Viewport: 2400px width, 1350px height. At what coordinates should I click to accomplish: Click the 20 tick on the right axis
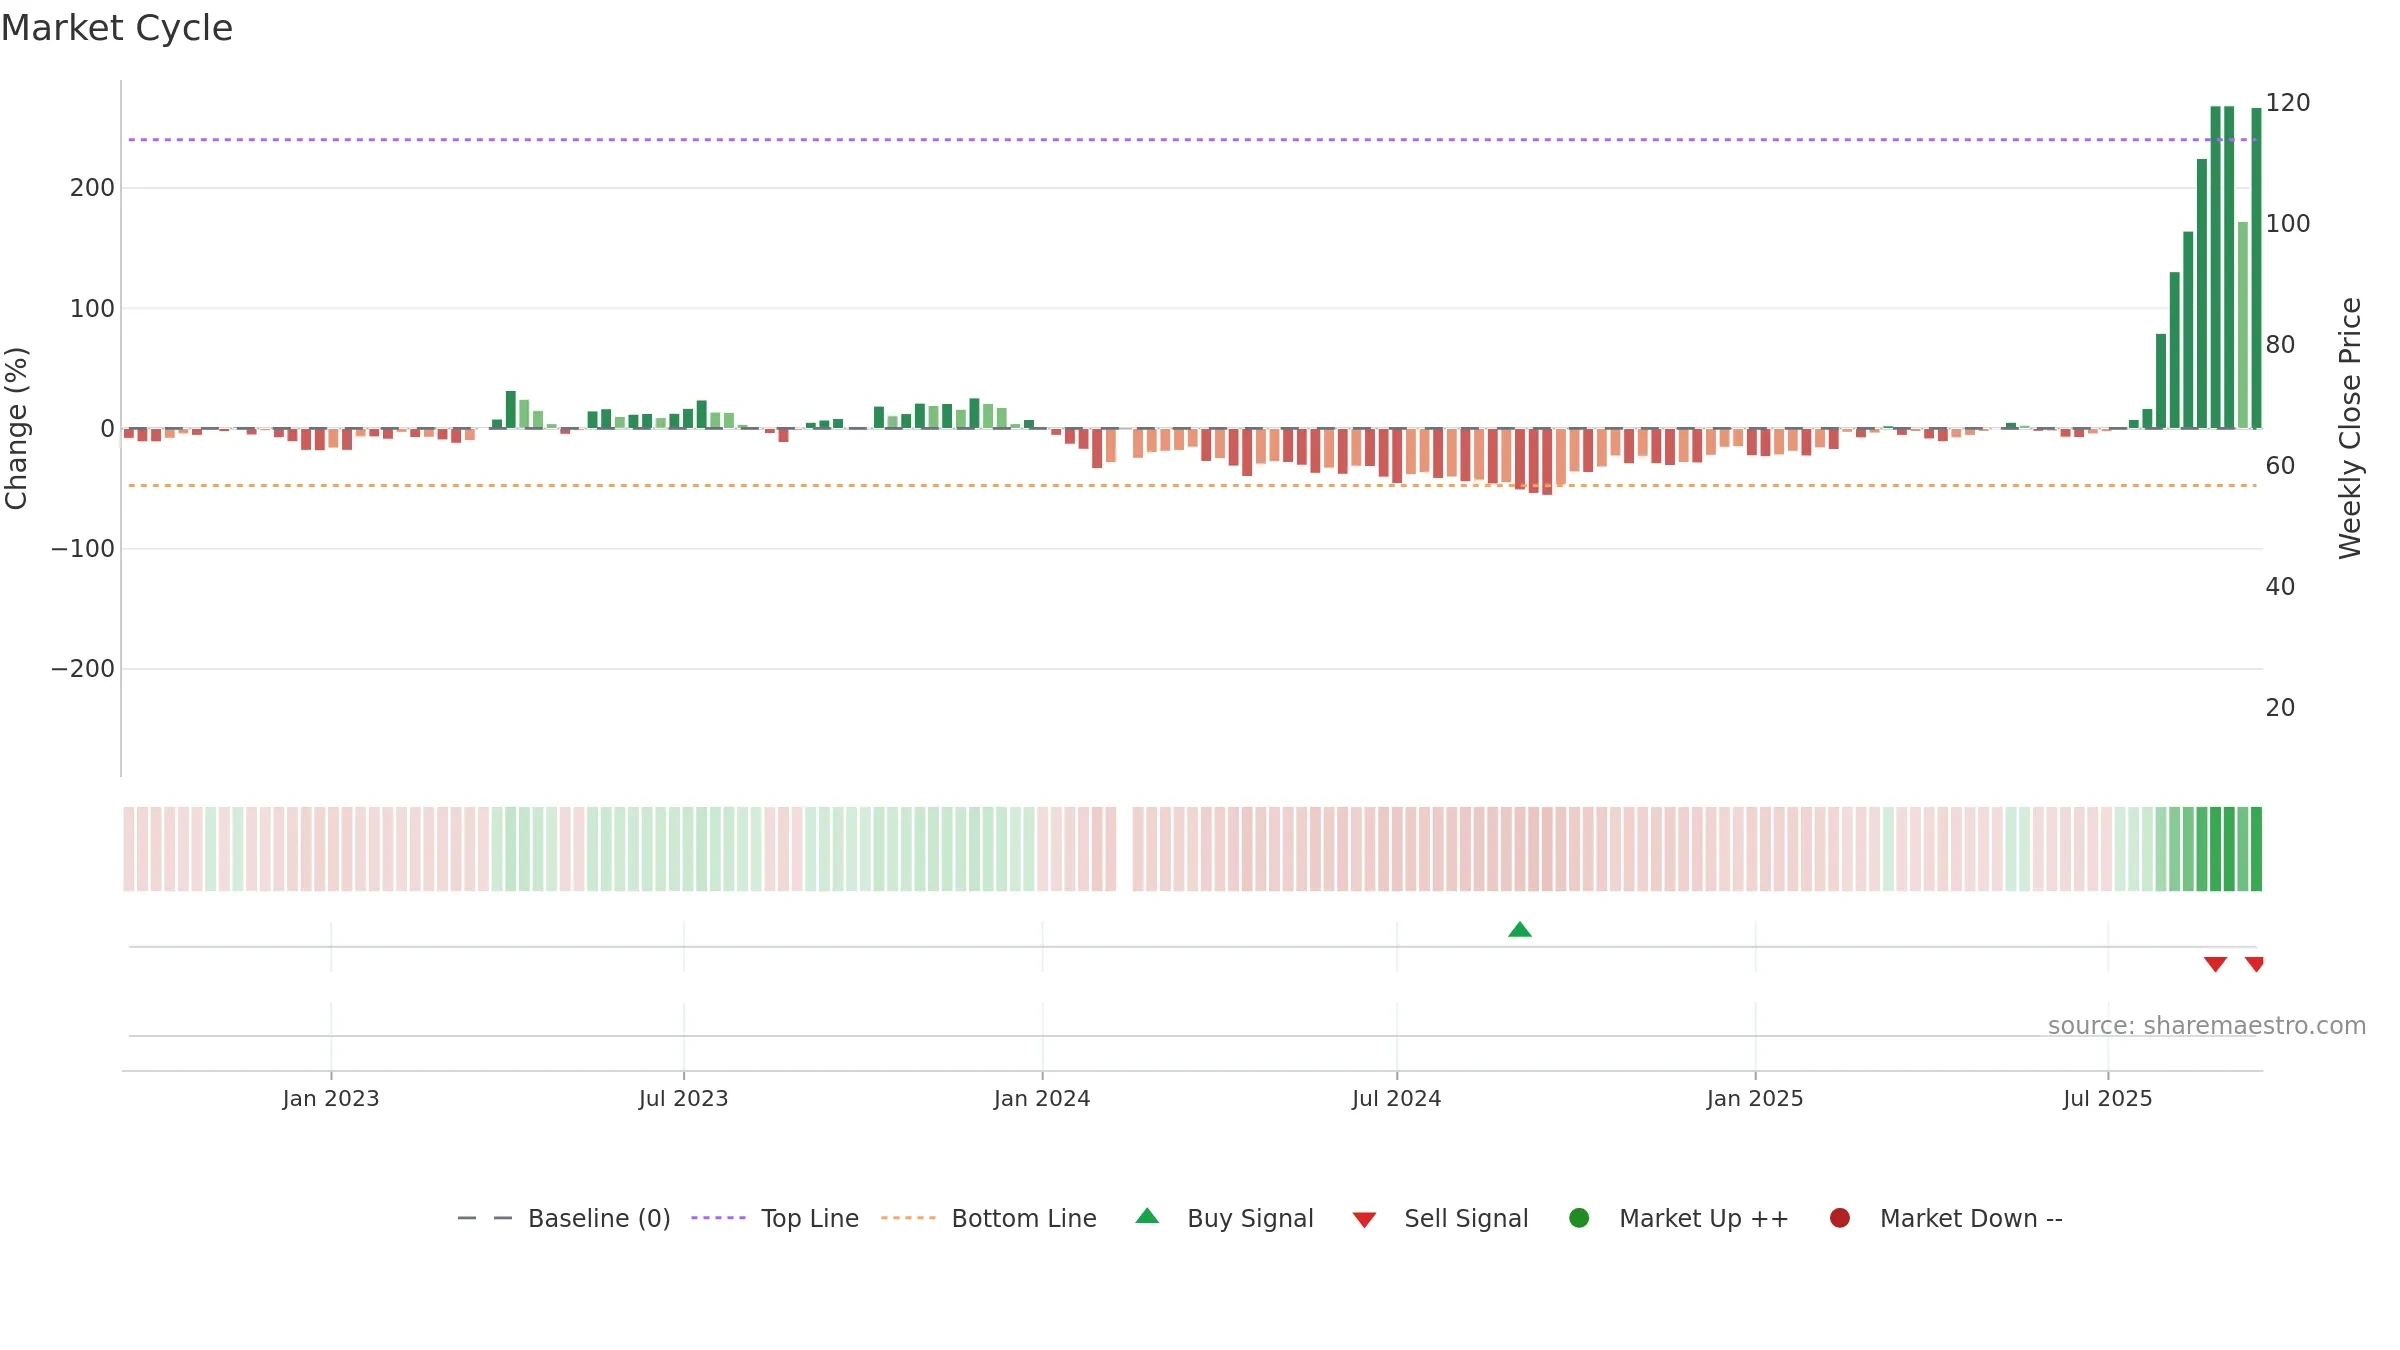click(x=2280, y=708)
